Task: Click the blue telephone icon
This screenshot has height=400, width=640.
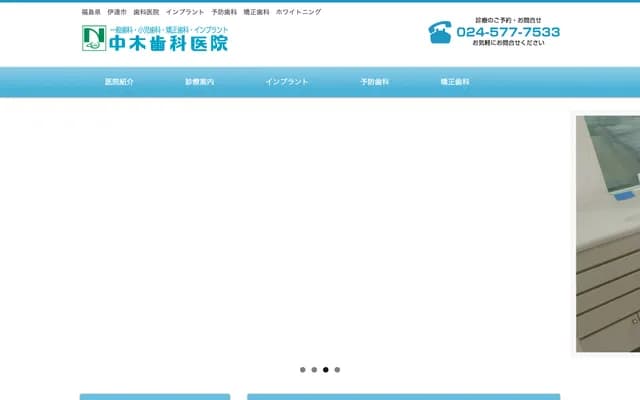Action: (x=440, y=32)
